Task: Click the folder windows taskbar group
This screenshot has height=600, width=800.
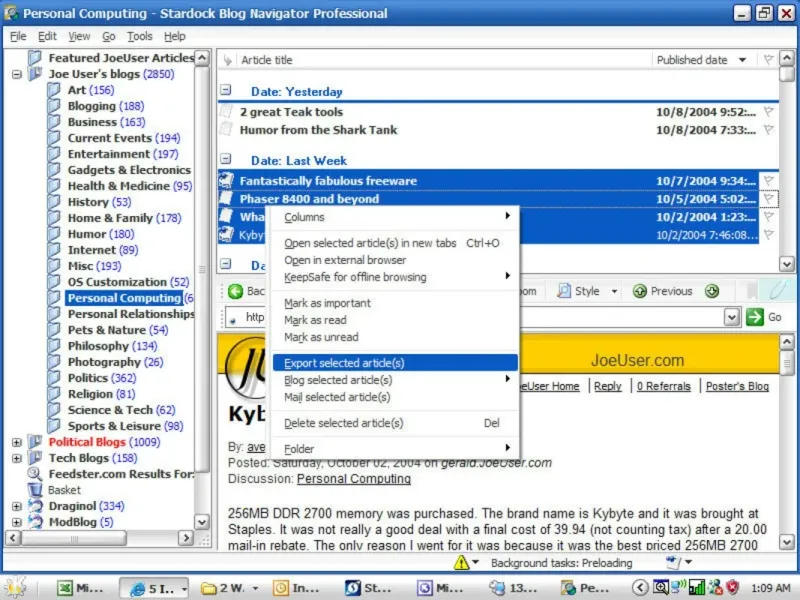Action: point(229,588)
